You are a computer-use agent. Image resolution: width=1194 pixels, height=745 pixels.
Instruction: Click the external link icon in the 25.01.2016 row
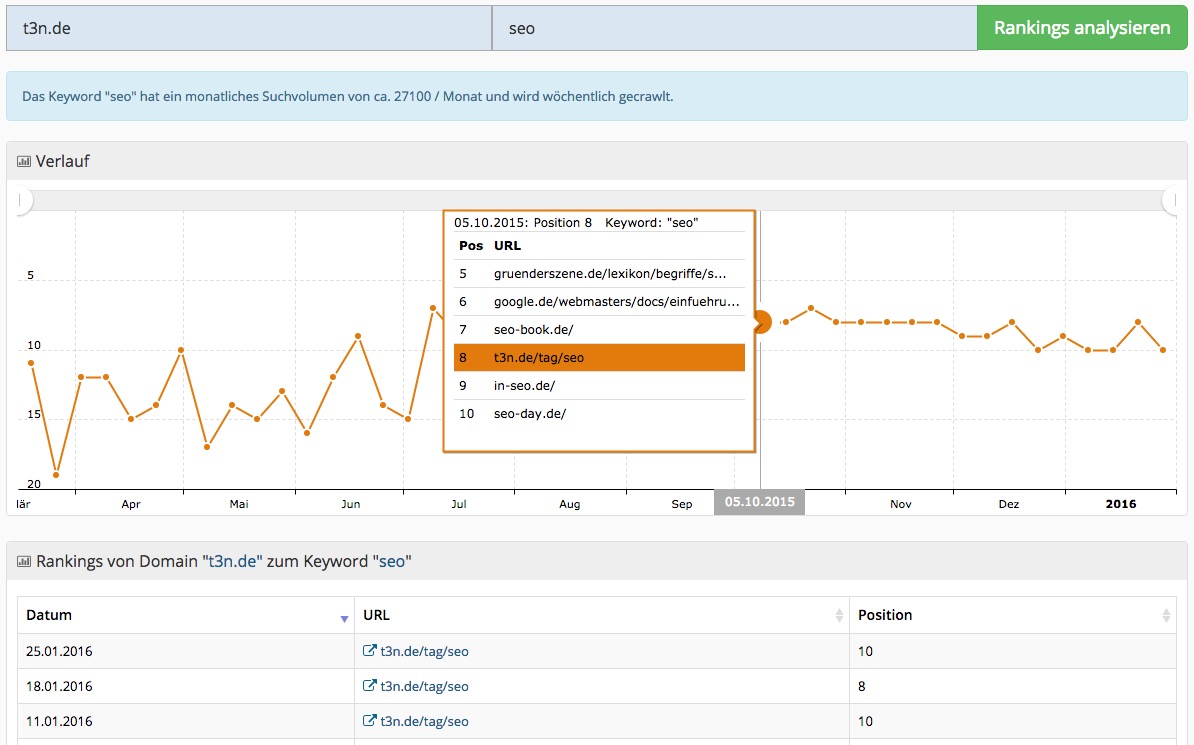[x=369, y=651]
